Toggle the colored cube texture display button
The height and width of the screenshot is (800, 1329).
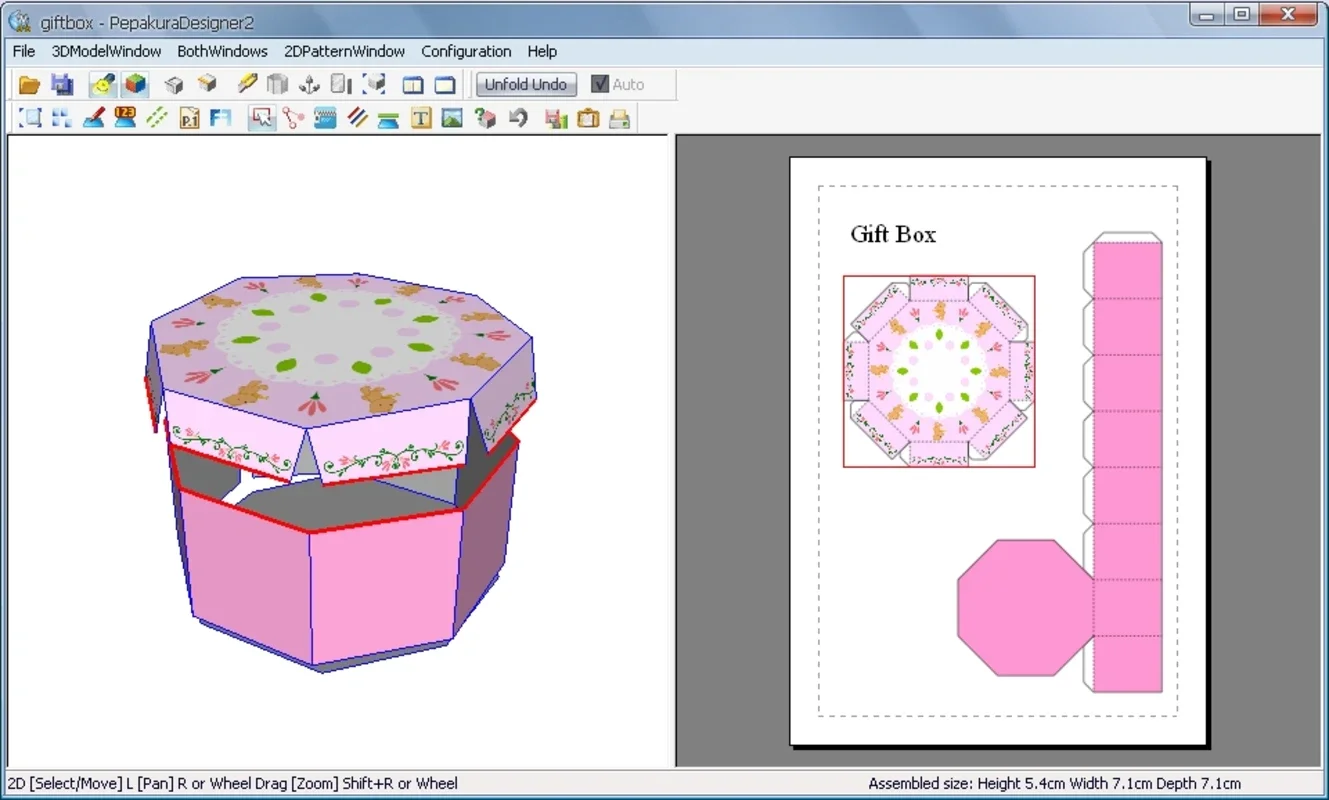(136, 85)
